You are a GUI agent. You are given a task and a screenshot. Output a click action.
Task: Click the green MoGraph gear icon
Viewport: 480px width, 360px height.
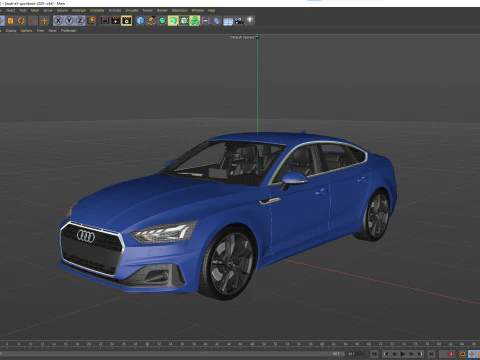coord(184,21)
